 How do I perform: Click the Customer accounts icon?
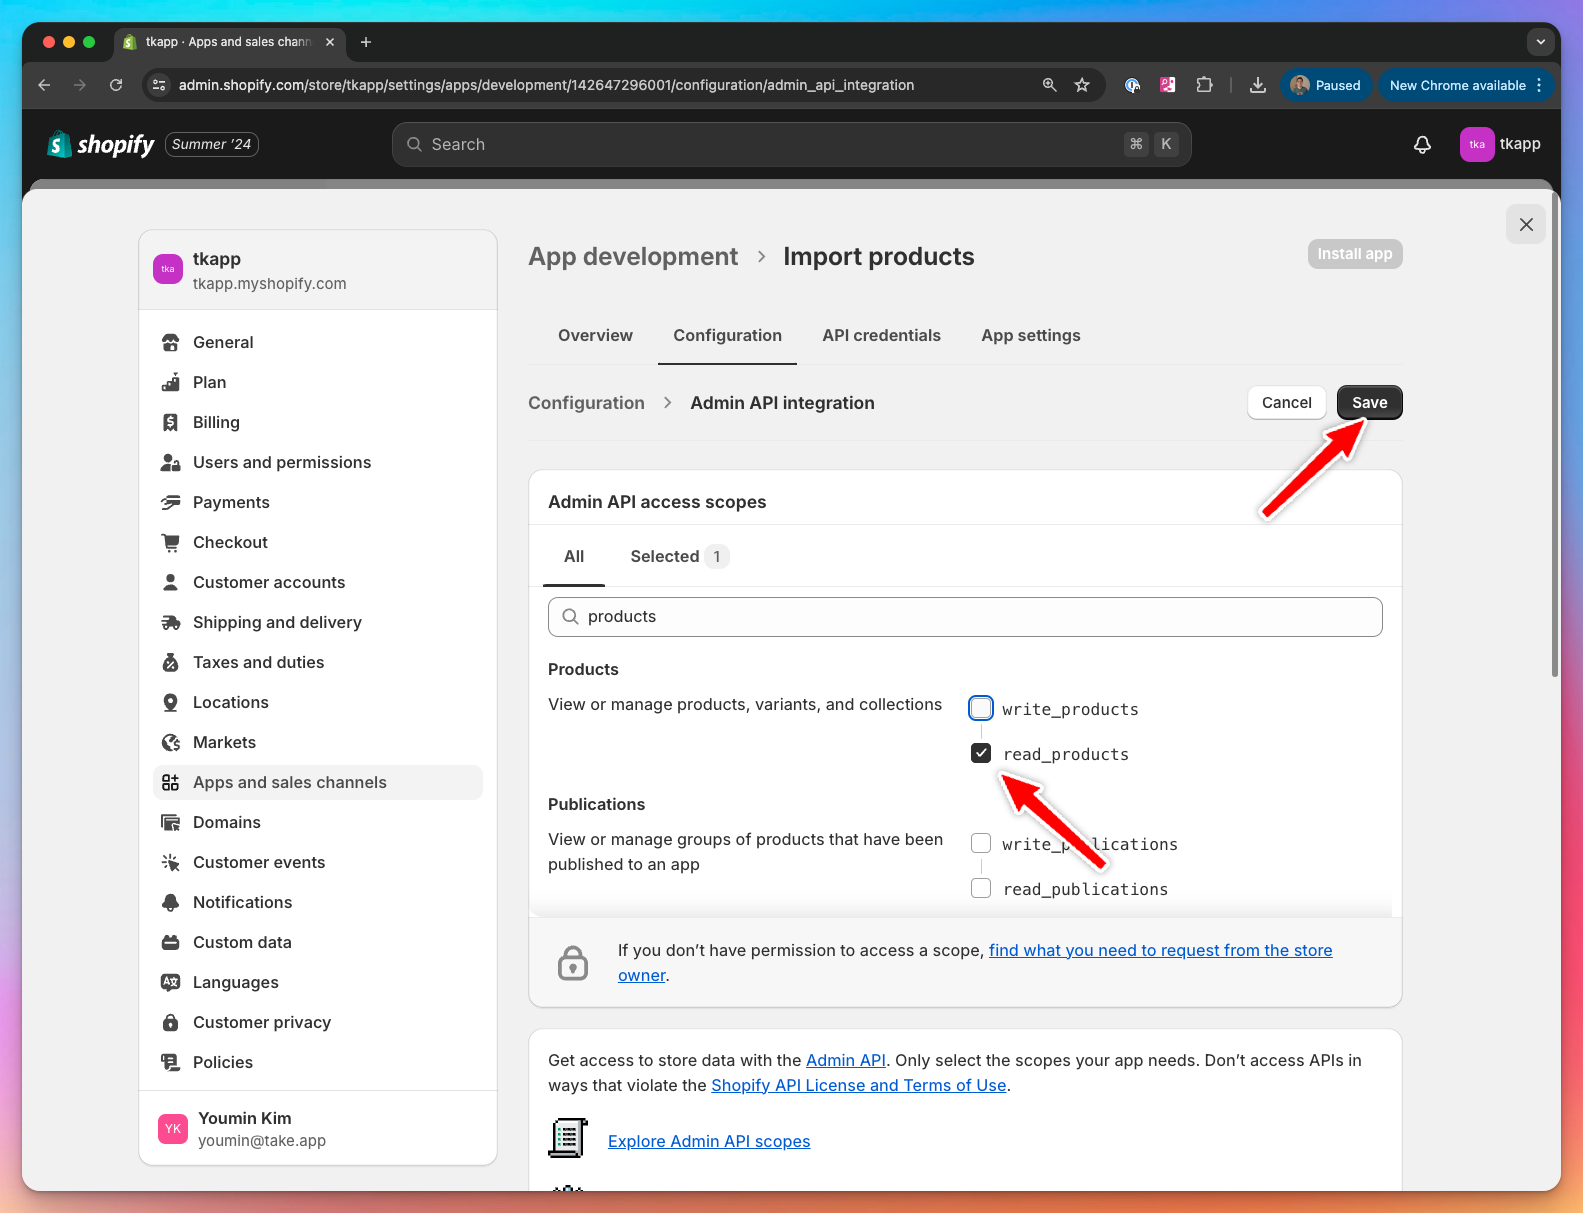point(171,582)
